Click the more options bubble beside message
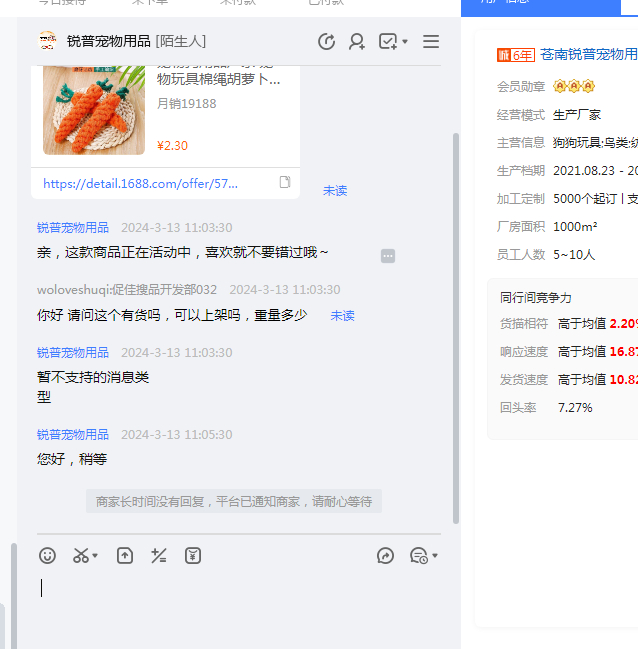The width and height of the screenshot is (638, 649). point(388,256)
